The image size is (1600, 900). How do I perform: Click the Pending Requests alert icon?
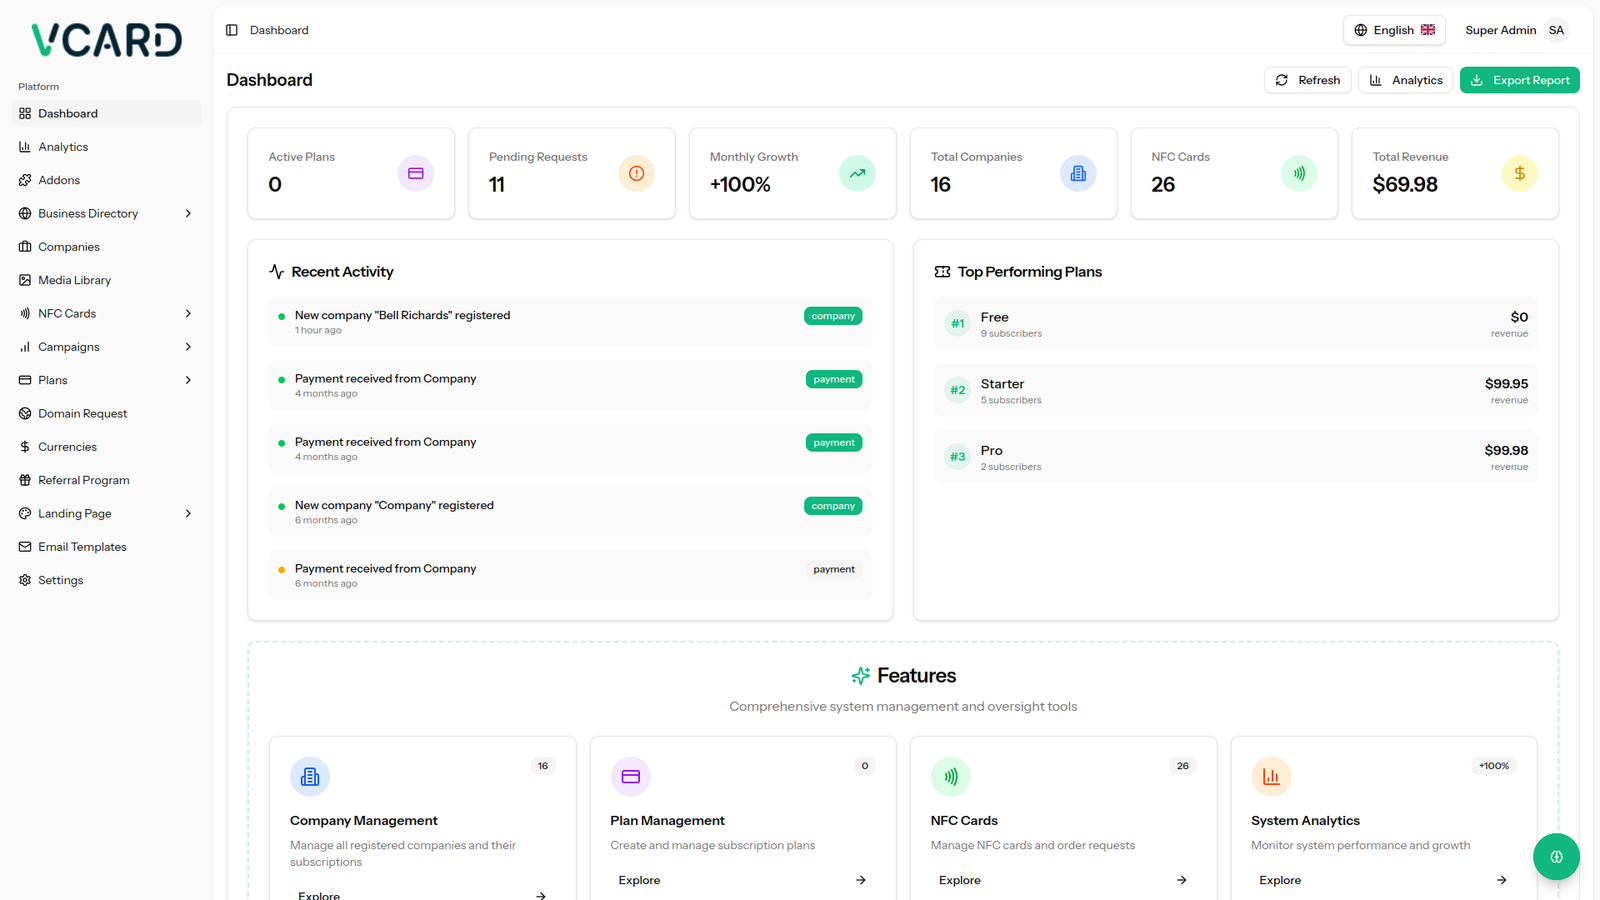coord(636,174)
